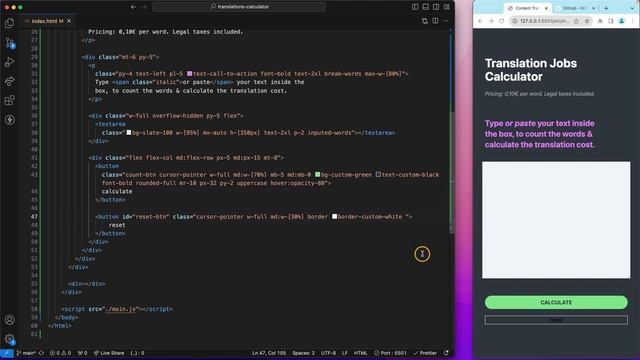The width and height of the screenshot is (640, 360).
Task: Open the Source Control view
Action: coord(9,42)
